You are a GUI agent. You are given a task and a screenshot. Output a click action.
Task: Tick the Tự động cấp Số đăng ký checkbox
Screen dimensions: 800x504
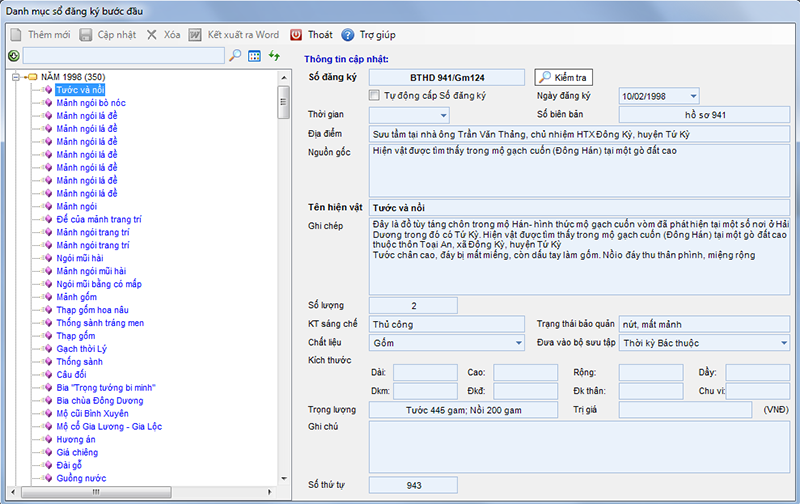[374, 95]
